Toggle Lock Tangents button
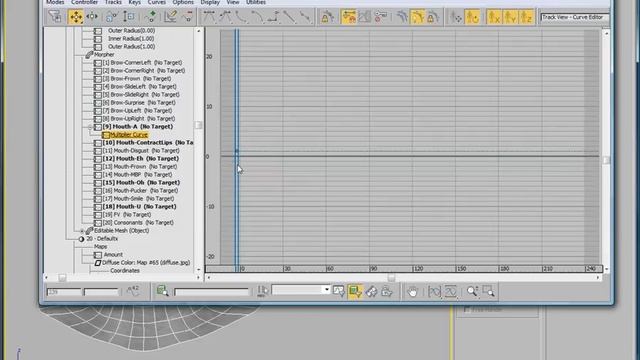The height and width of the screenshot is (360, 640). pos(433,17)
